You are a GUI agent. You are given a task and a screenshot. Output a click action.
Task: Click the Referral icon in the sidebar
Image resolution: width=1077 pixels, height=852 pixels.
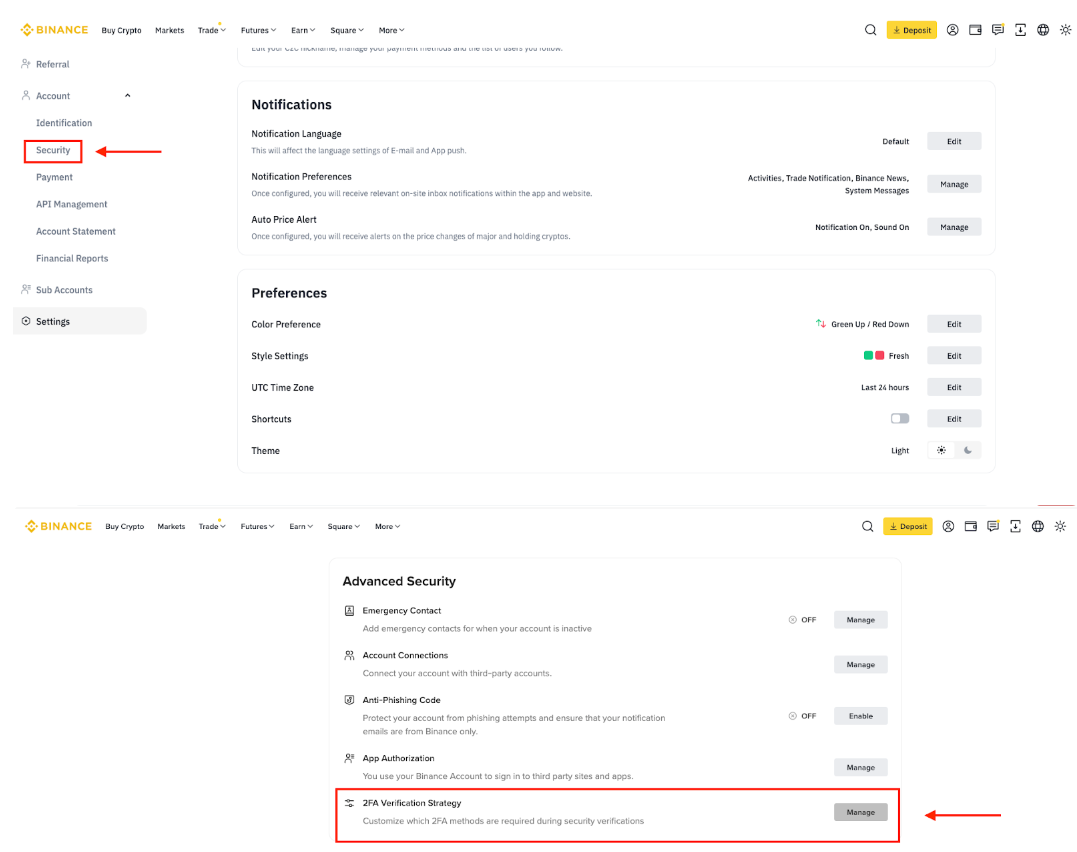(26, 64)
